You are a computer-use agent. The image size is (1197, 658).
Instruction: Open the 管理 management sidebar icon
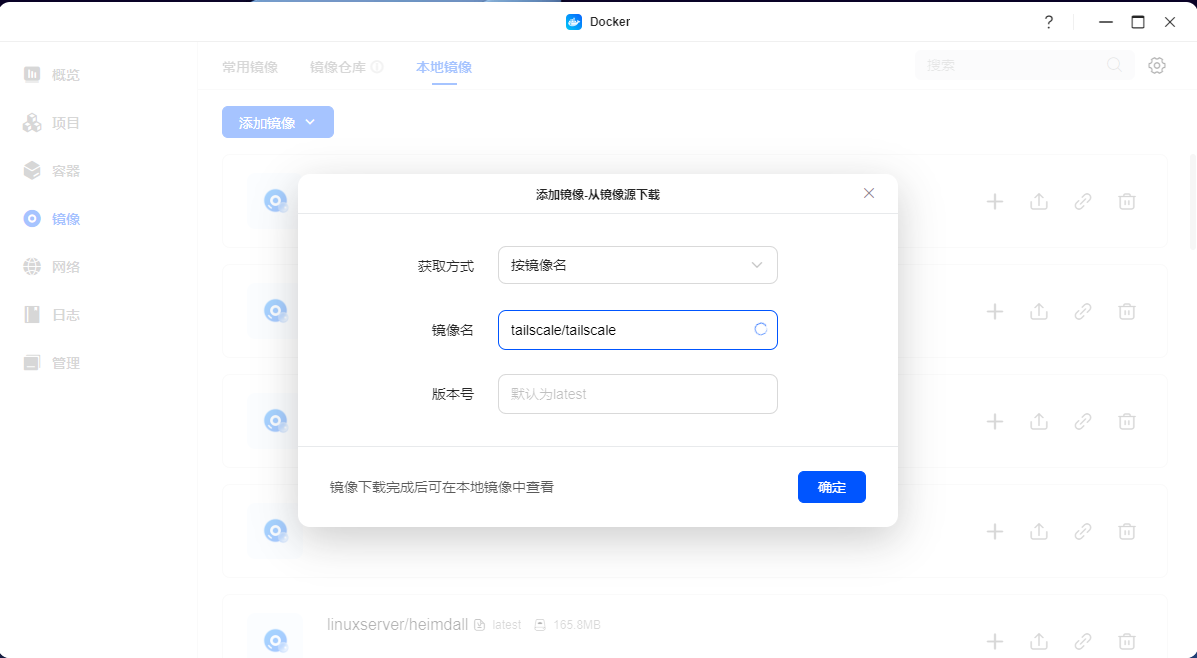(x=32, y=363)
